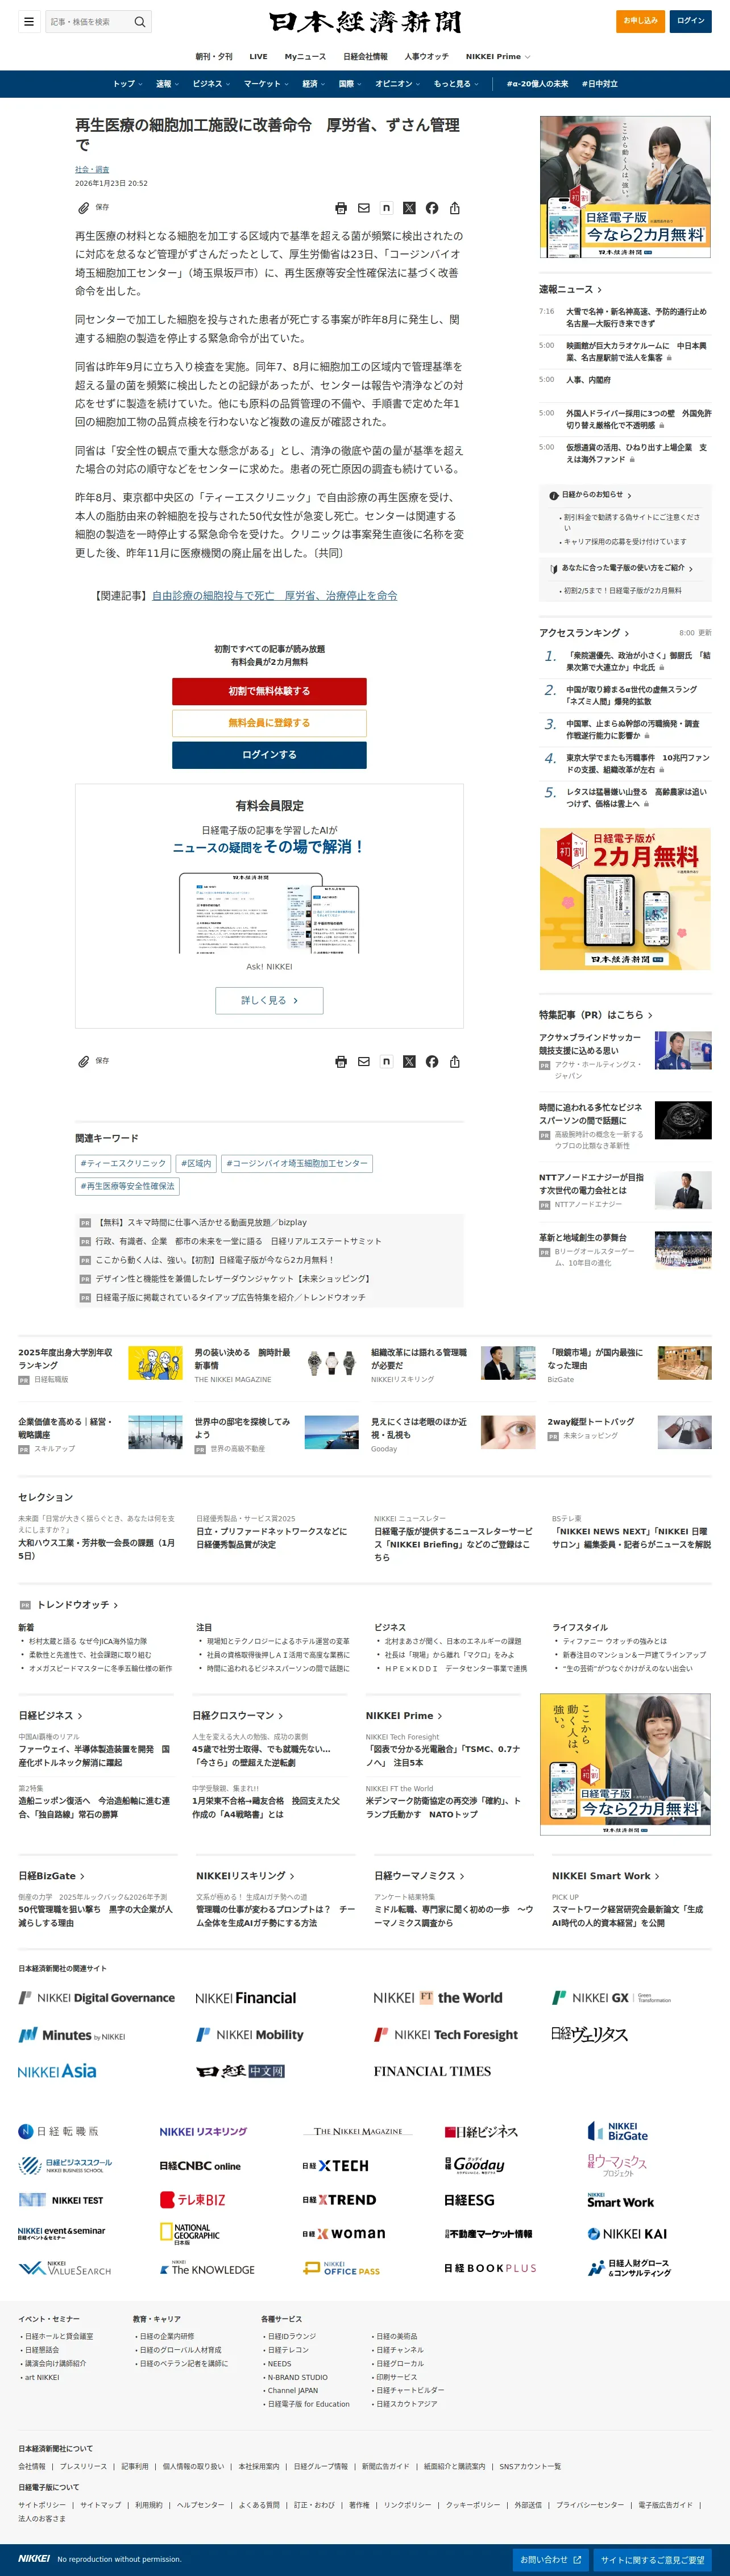
Task: Click the mail icon under the article date
Action: pos(364,208)
